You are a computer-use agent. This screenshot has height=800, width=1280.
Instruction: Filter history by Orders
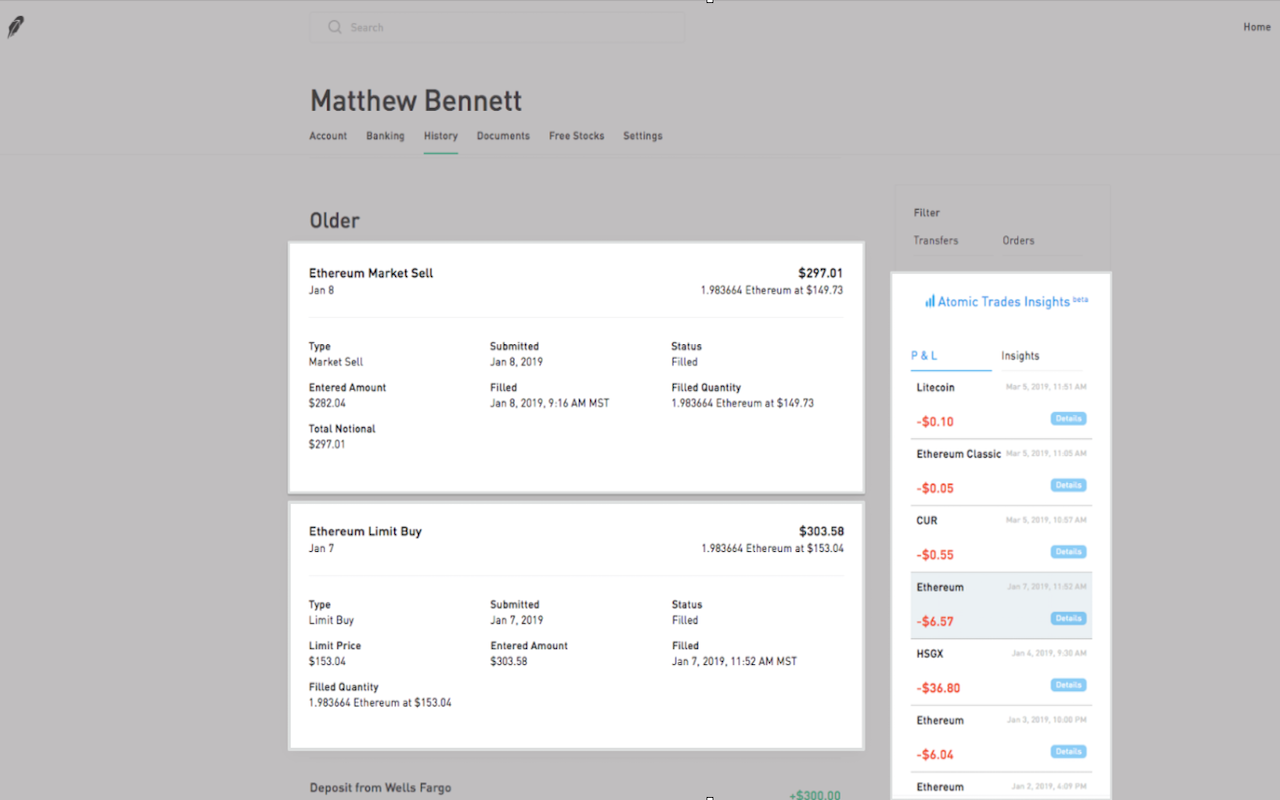1019,241
